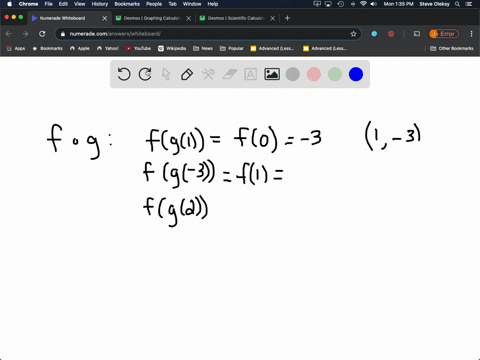Screen dimensions: 480x360
Task: Select the eraser tool
Action: (230, 74)
